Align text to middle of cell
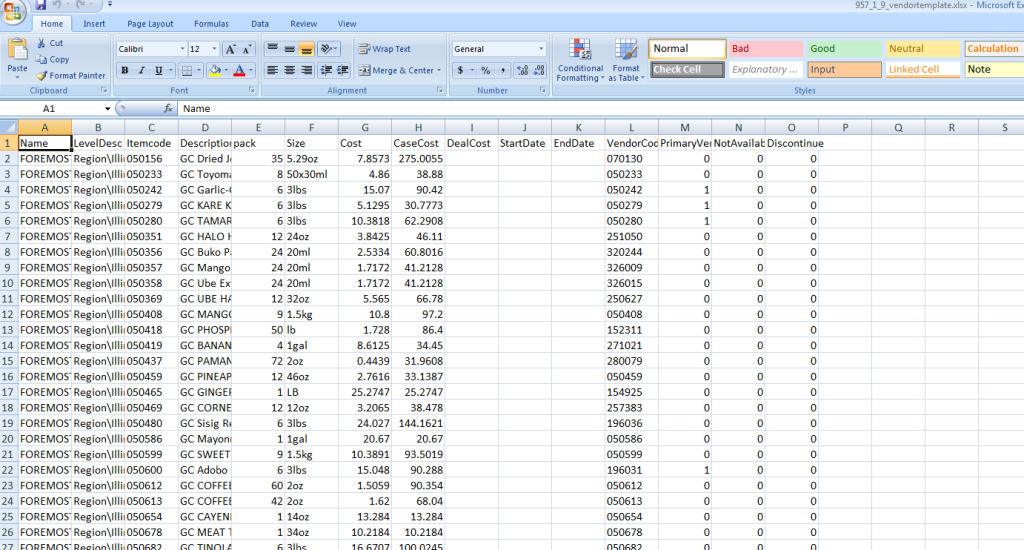 pyautogui.click(x=289, y=49)
